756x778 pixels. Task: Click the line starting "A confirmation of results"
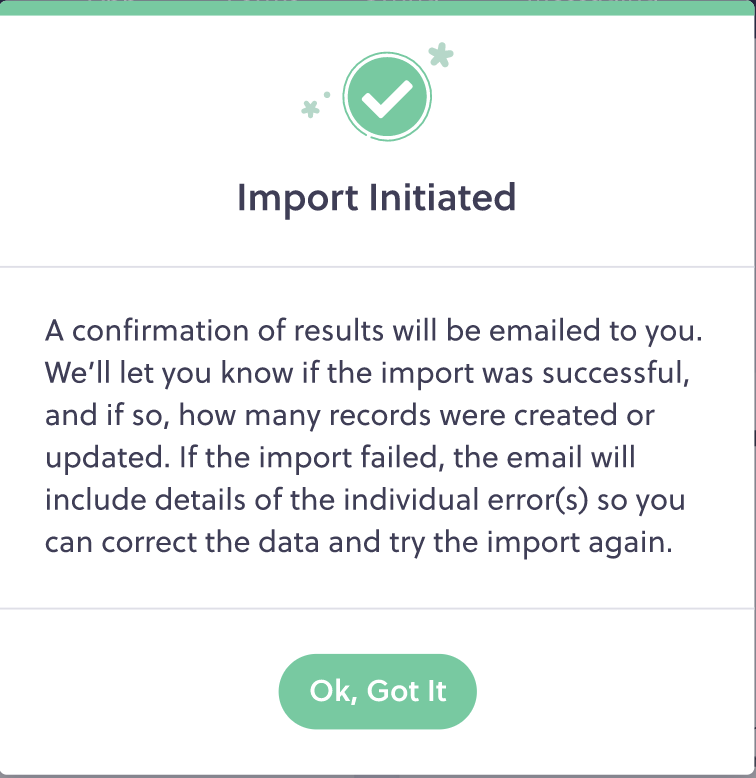[374, 331]
